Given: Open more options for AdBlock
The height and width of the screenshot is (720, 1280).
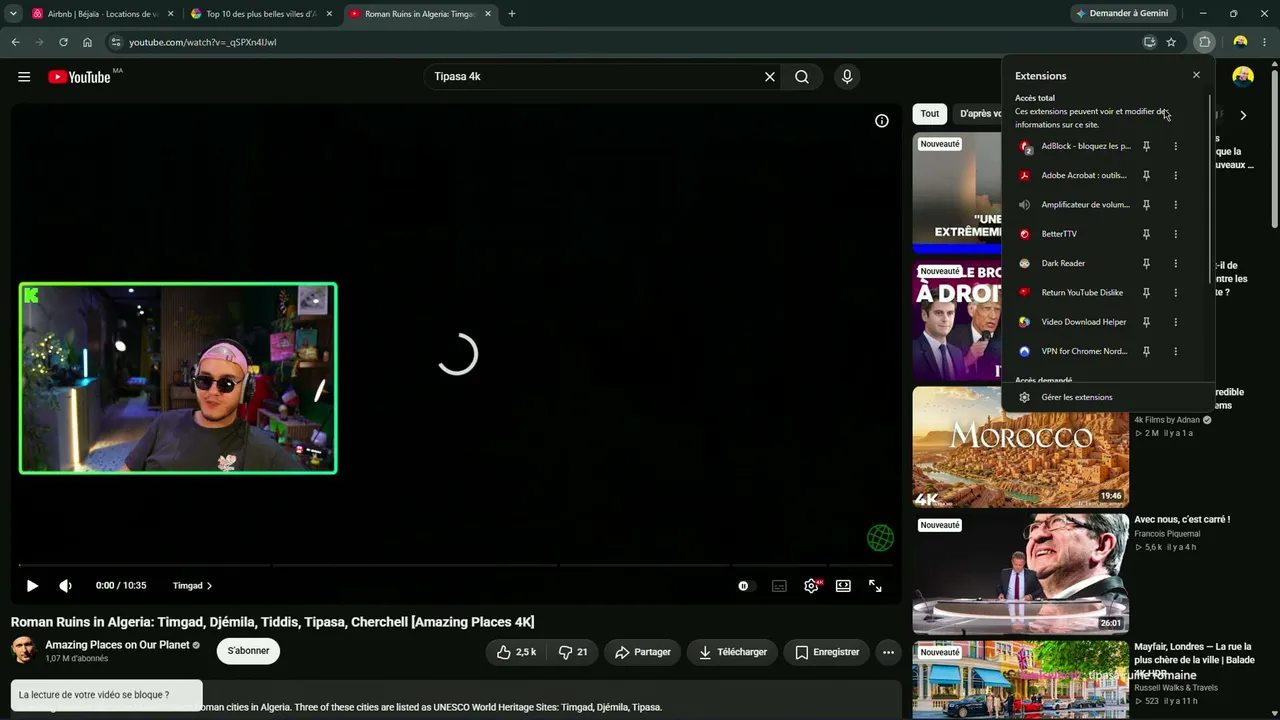Looking at the screenshot, I should tap(1176, 146).
